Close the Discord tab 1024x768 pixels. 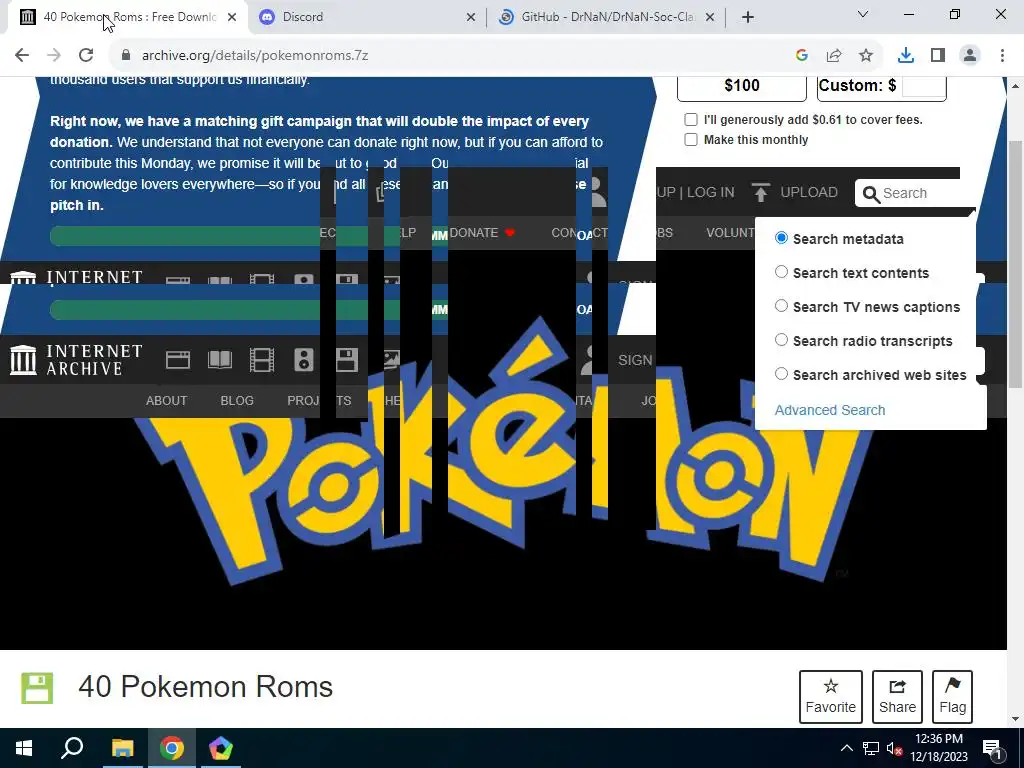pos(471,17)
